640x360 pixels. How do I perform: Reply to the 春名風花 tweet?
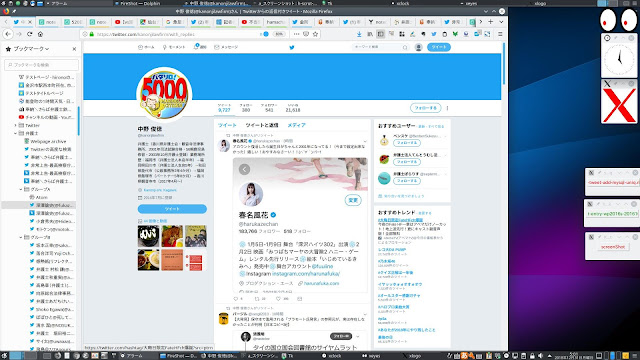pyautogui.click(x=236, y=299)
